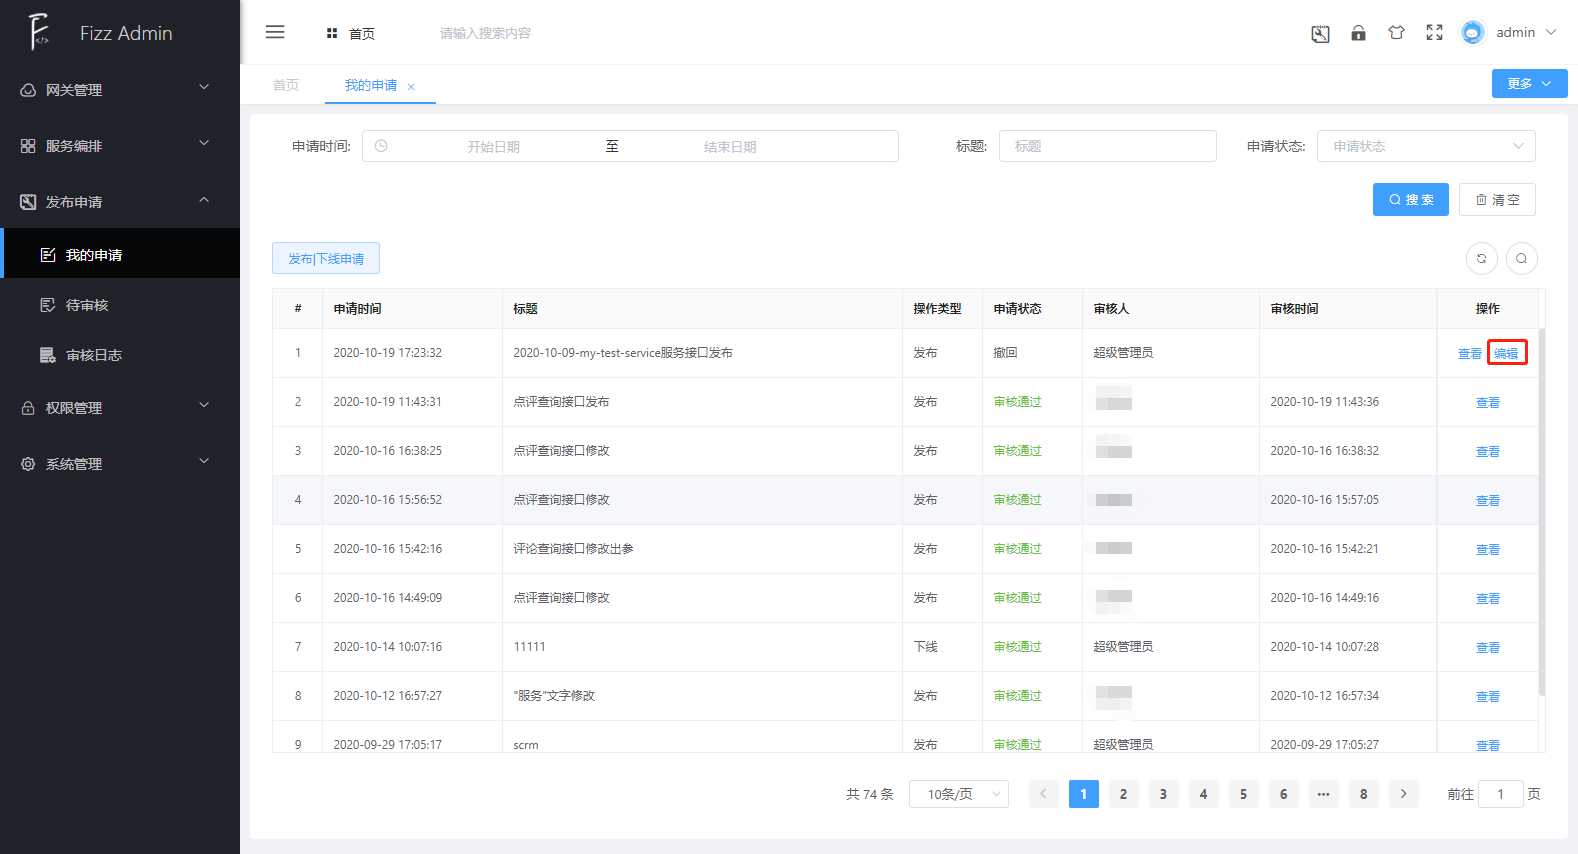This screenshot has width=1578, height=854.
Task: Click the pagination ellipsis button
Action: click(1323, 794)
